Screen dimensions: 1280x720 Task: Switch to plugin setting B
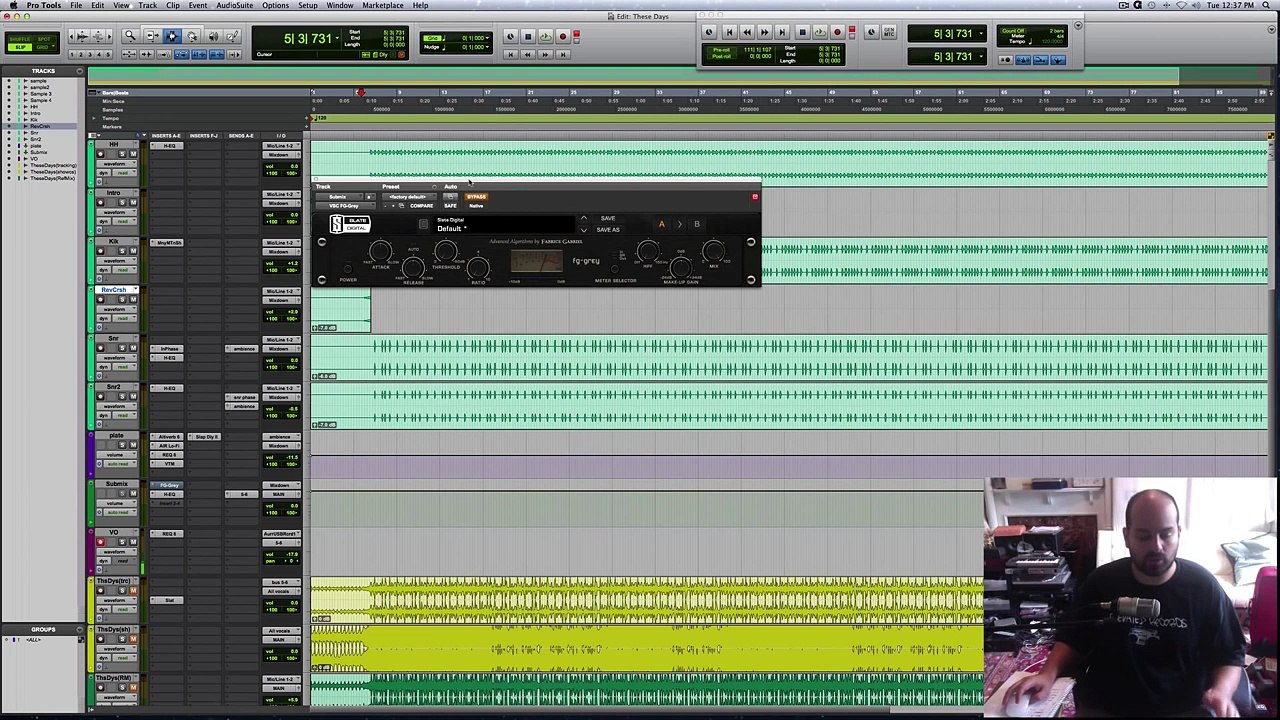(697, 224)
